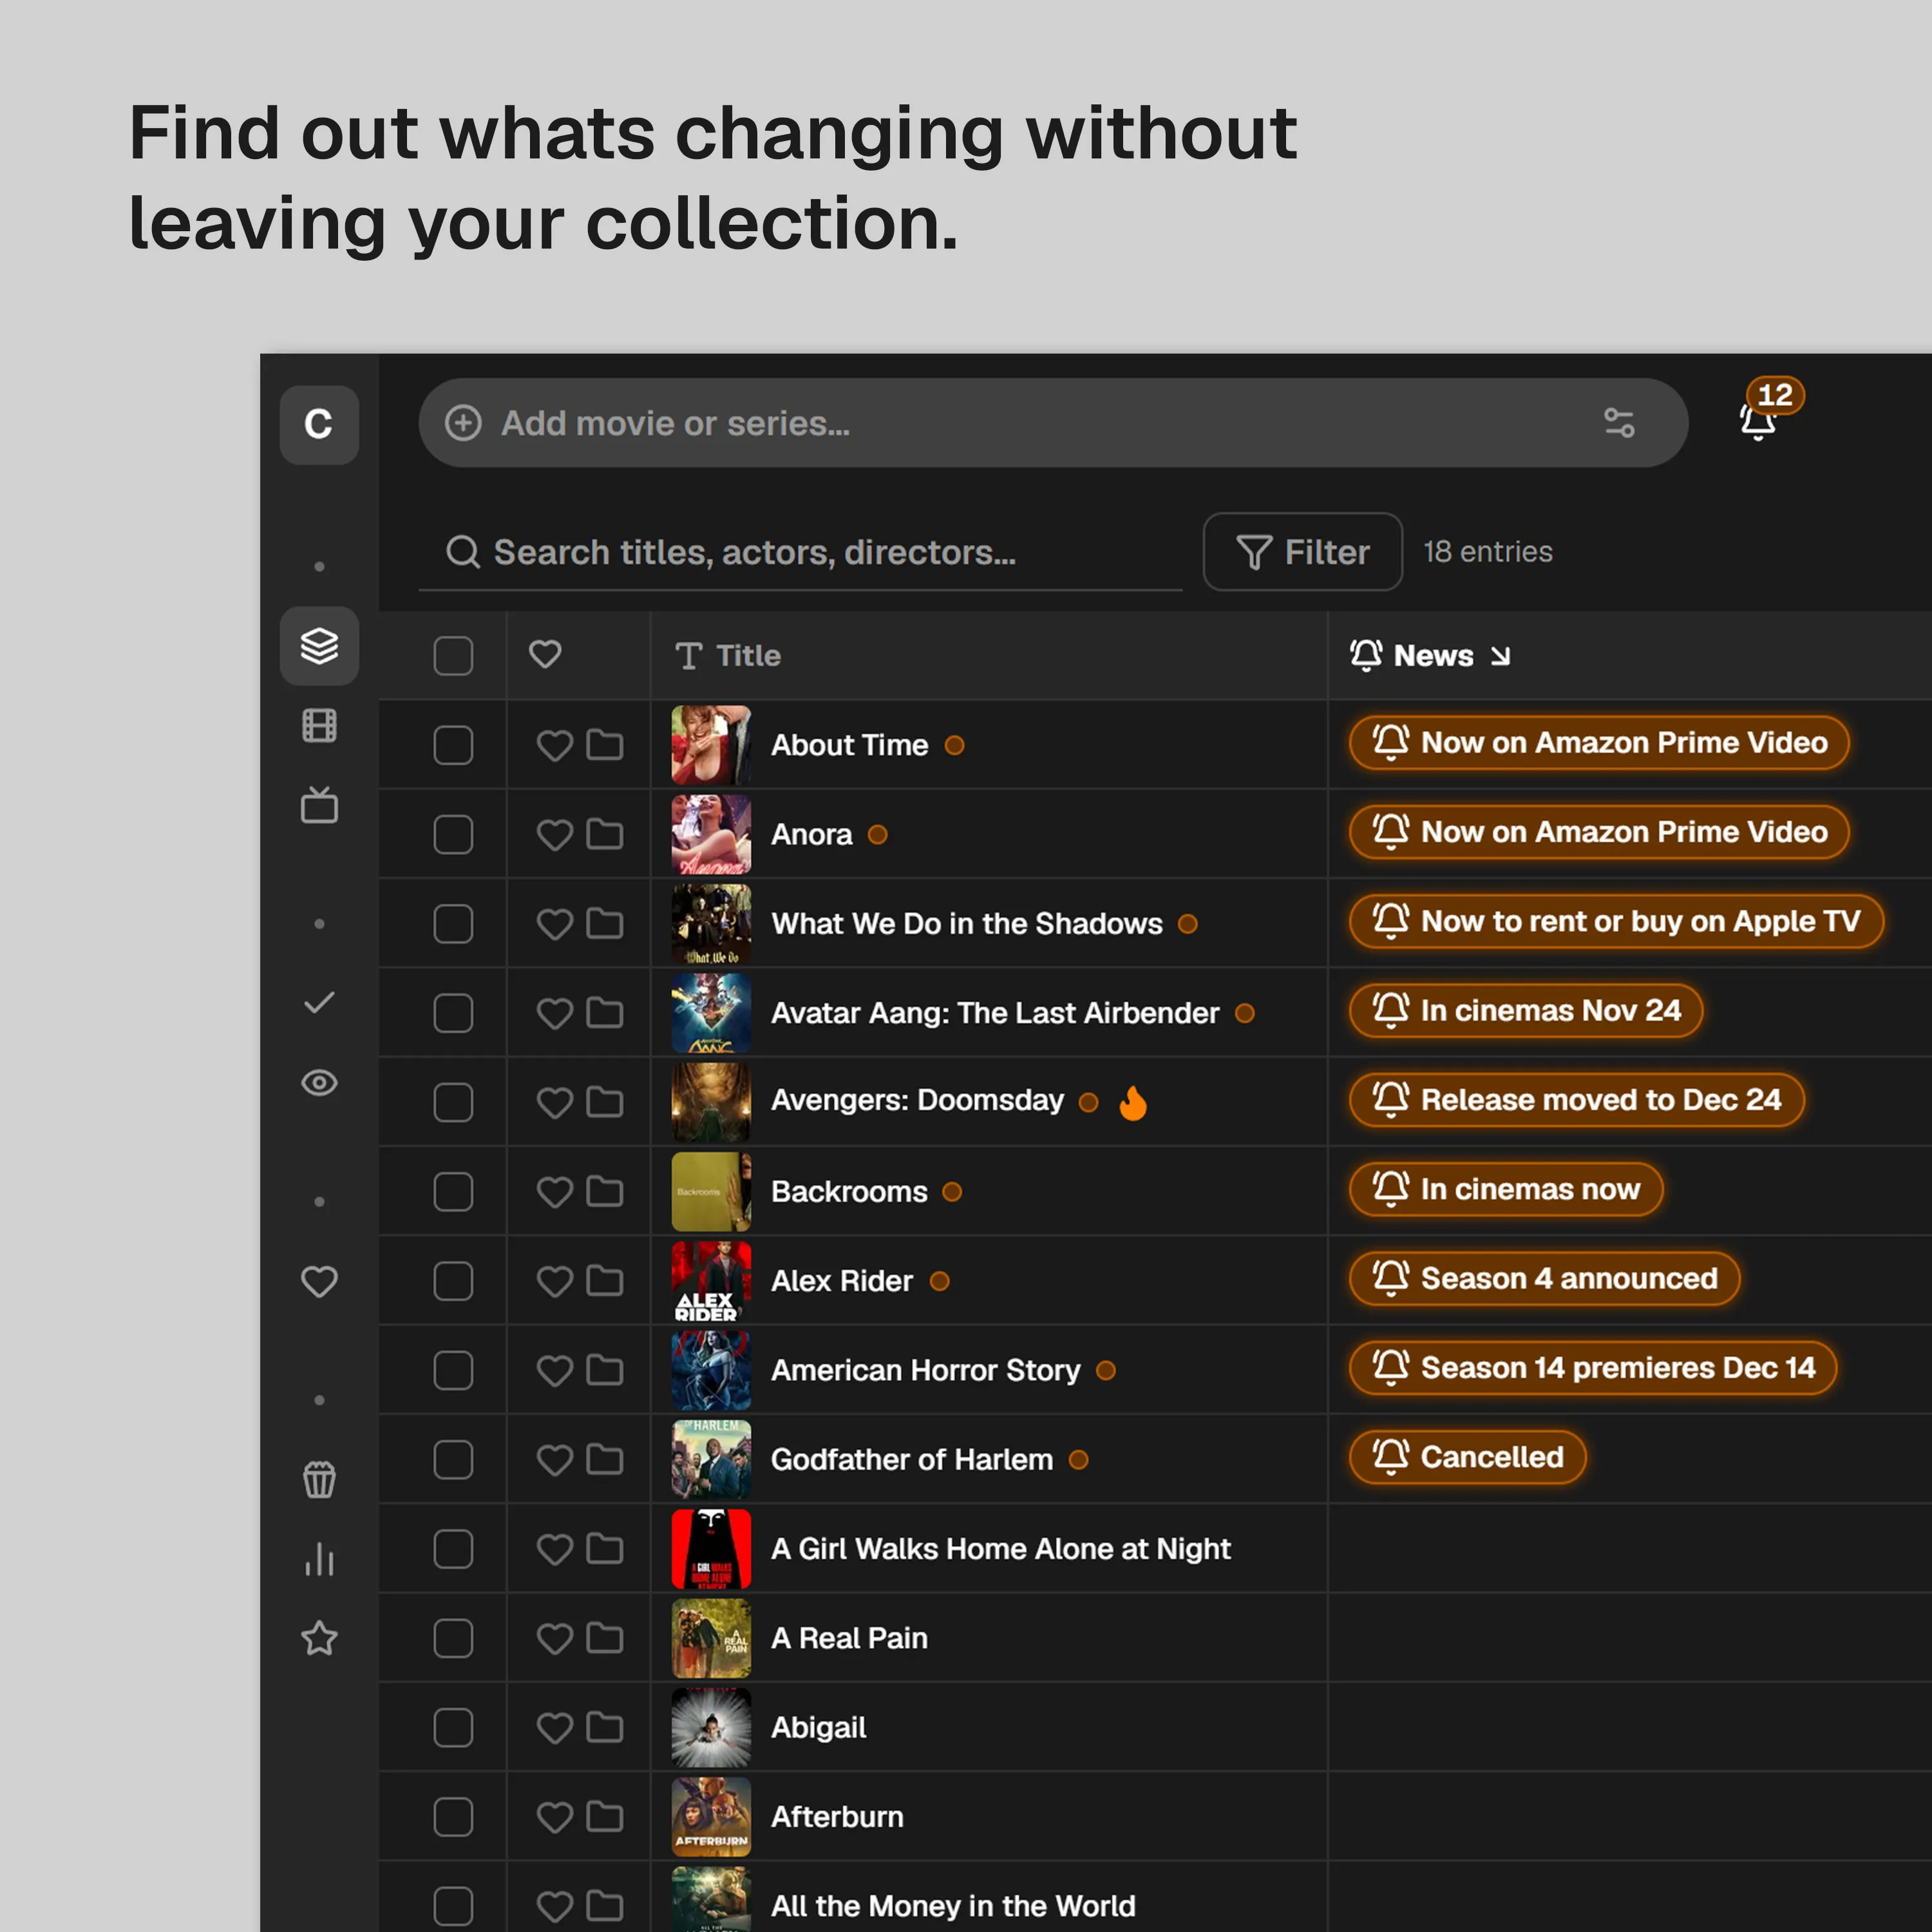This screenshot has width=1932, height=1932.
Task: Click the flame icon beside Avengers: Doomsday
Action: (1133, 1103)
